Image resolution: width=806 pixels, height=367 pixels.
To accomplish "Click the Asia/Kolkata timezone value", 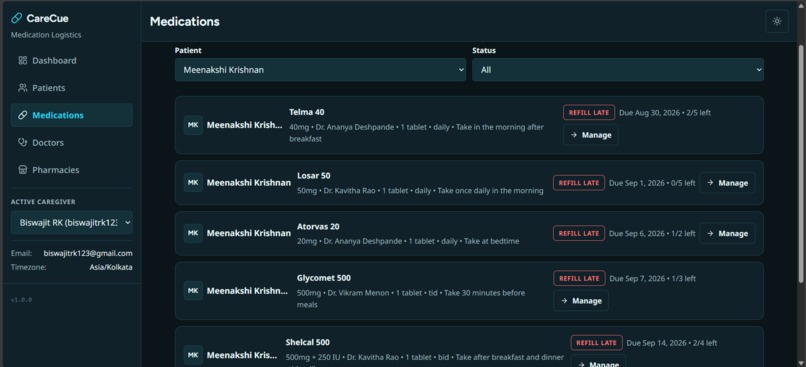I will (111, 267).
